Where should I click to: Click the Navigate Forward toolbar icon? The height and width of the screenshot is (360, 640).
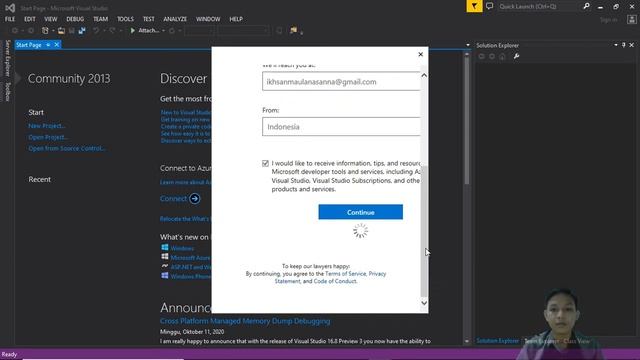click(31, 31)
